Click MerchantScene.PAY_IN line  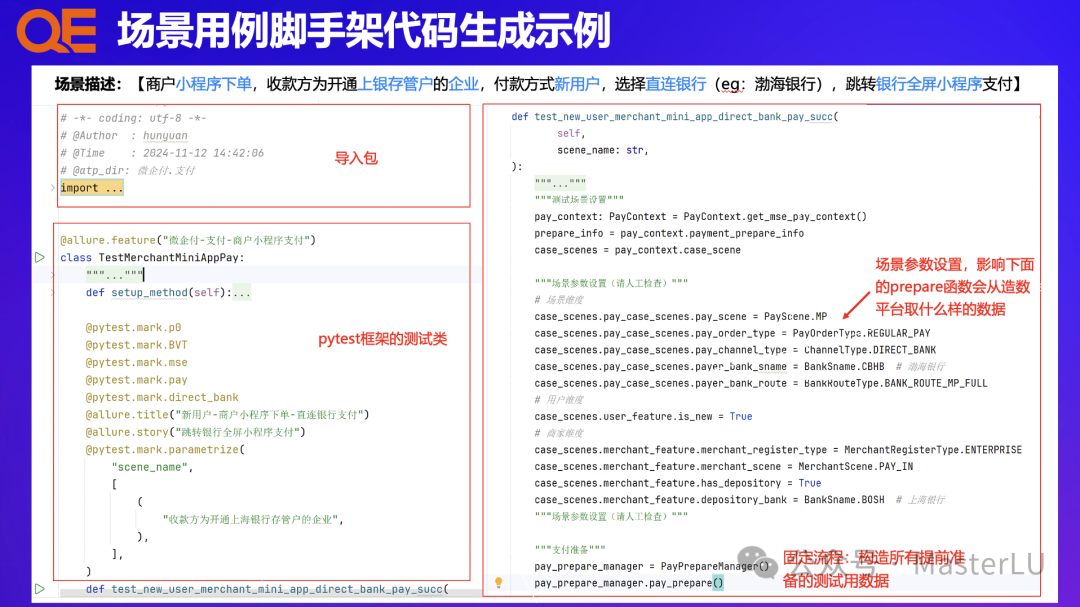(x=723, y=466)
